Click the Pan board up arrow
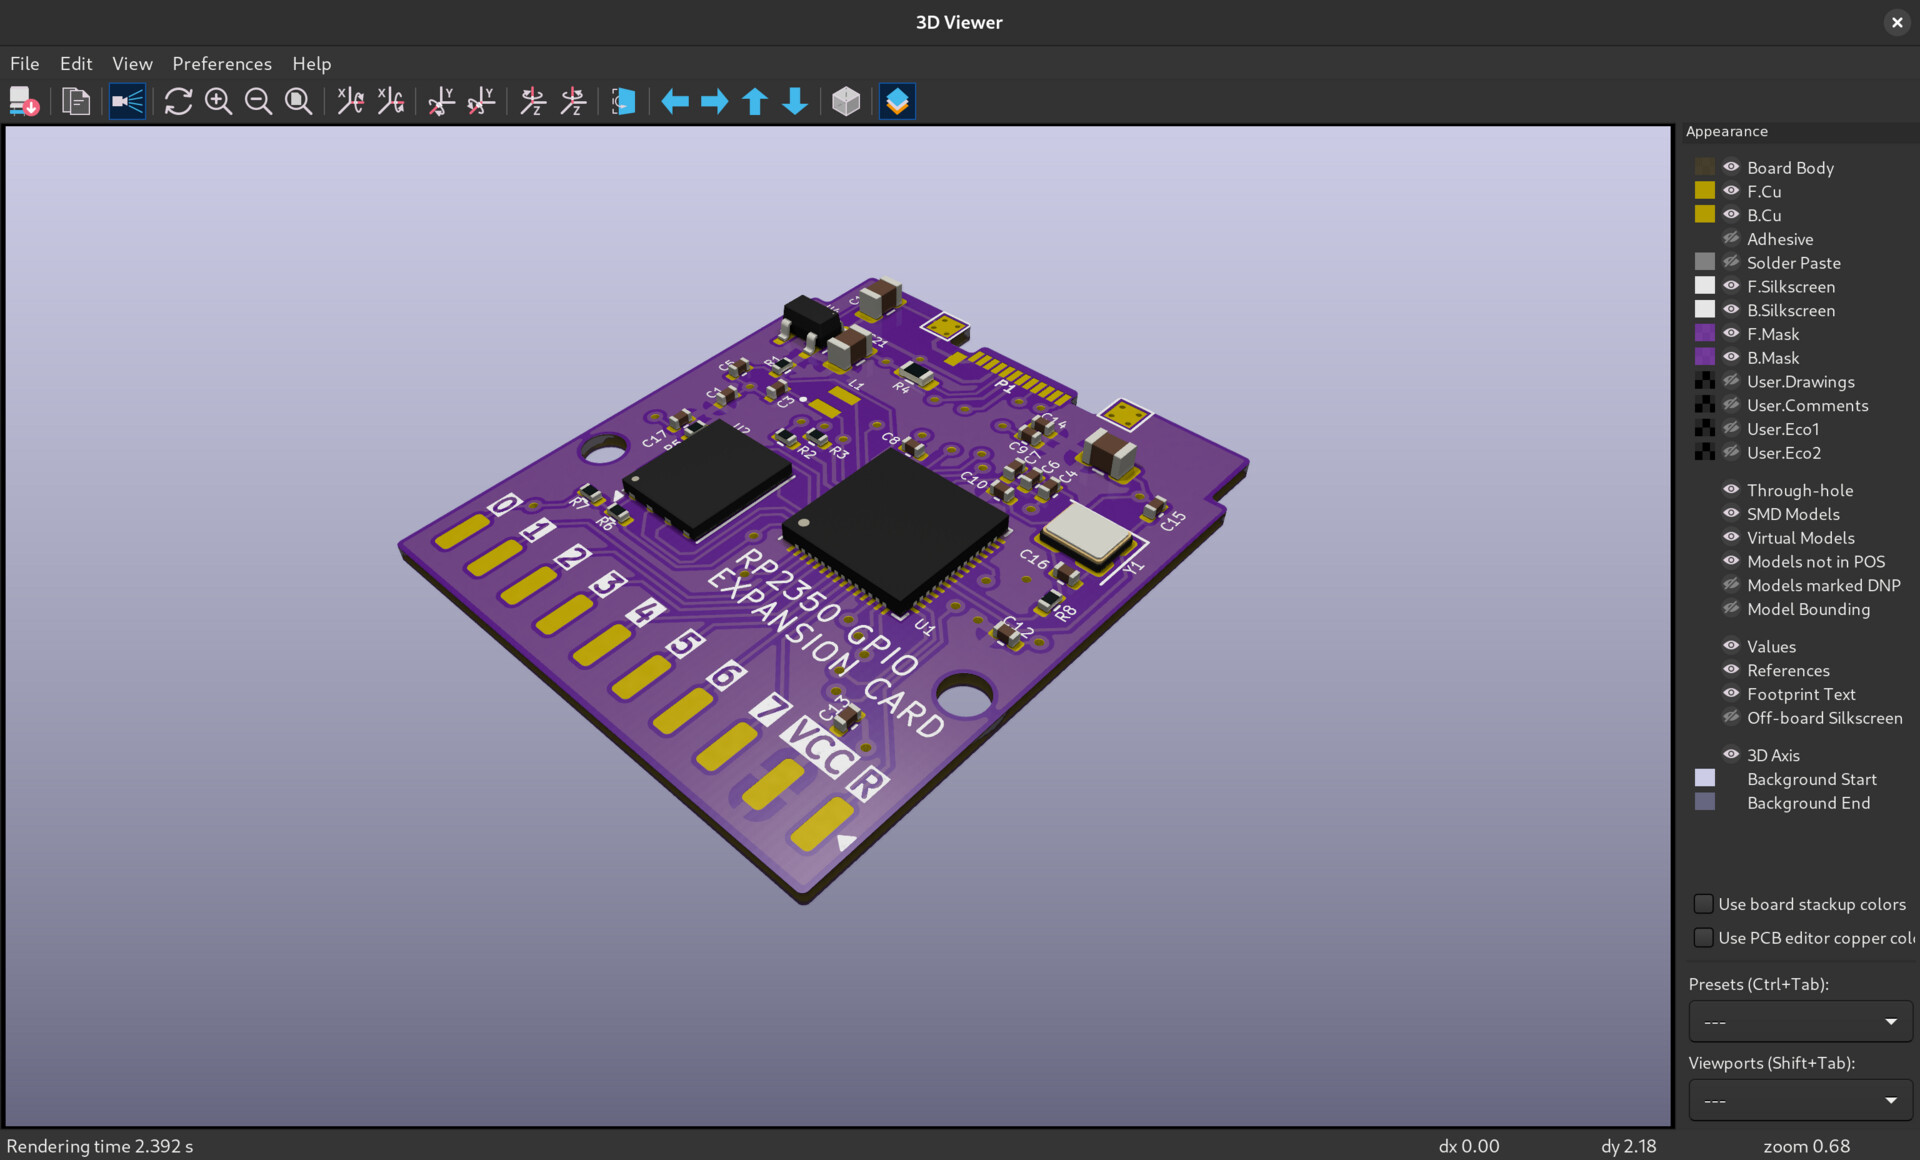 coord(755,101)
